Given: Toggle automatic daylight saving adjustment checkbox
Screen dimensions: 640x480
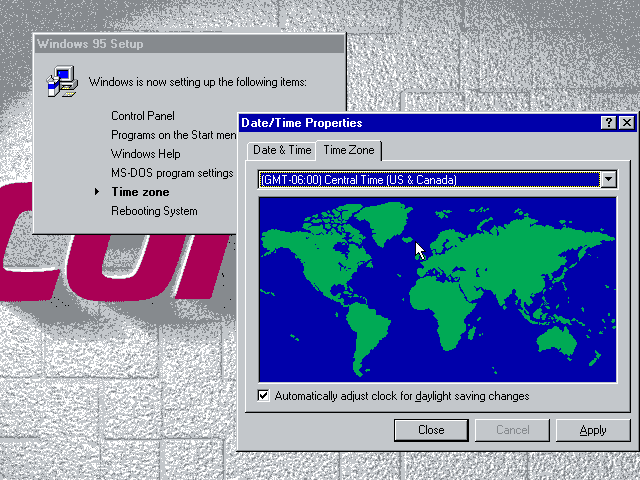Looking at the screenshot, I should [263, 396].
